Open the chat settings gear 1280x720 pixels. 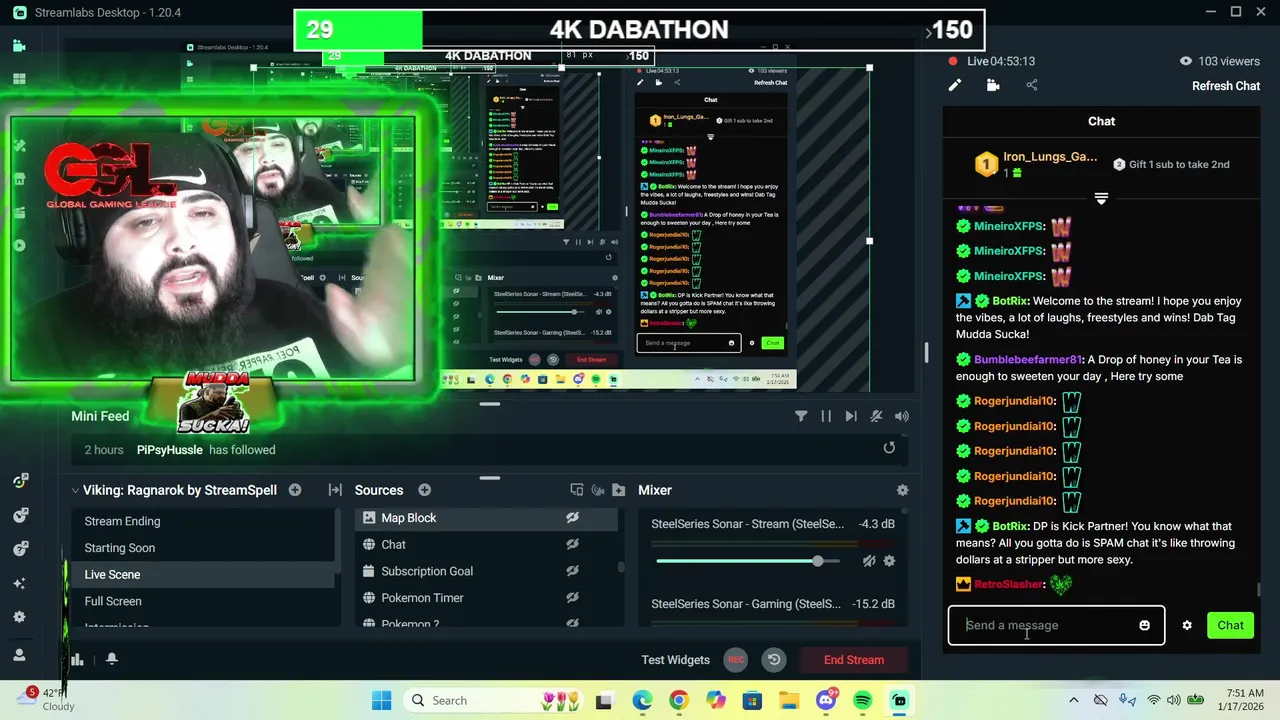point(1187,625)
